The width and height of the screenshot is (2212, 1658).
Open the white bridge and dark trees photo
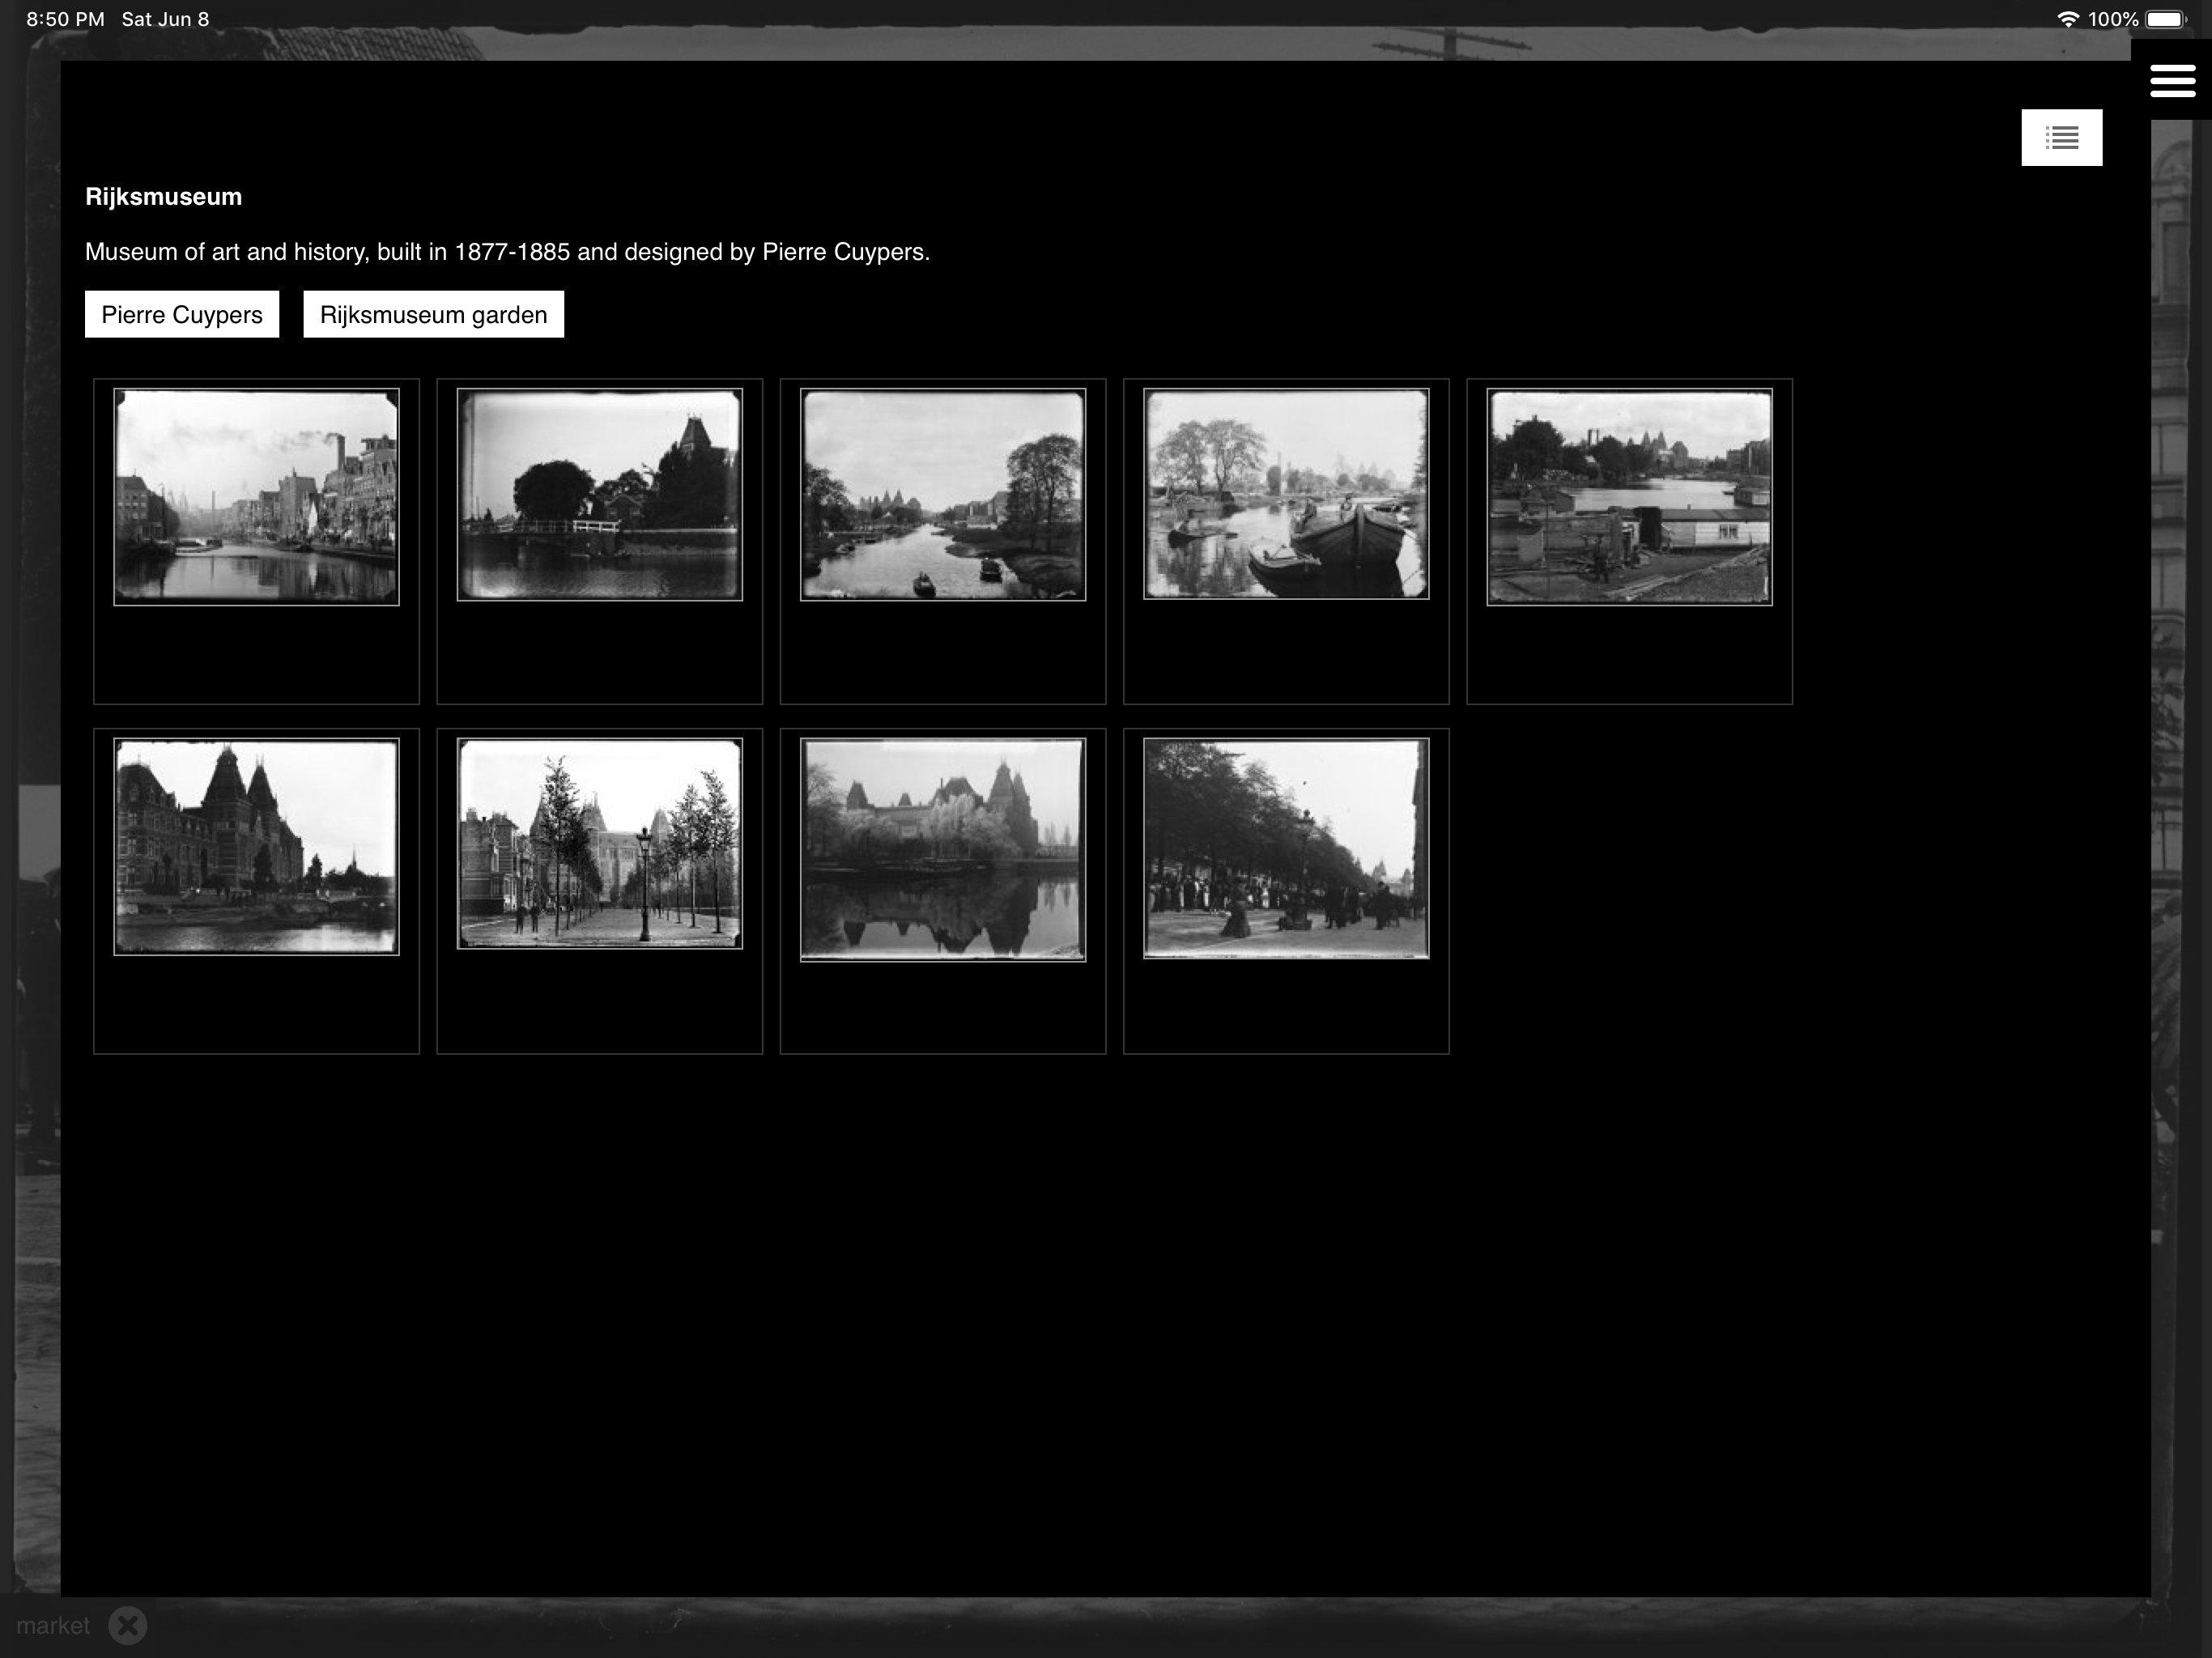point(600,495)
